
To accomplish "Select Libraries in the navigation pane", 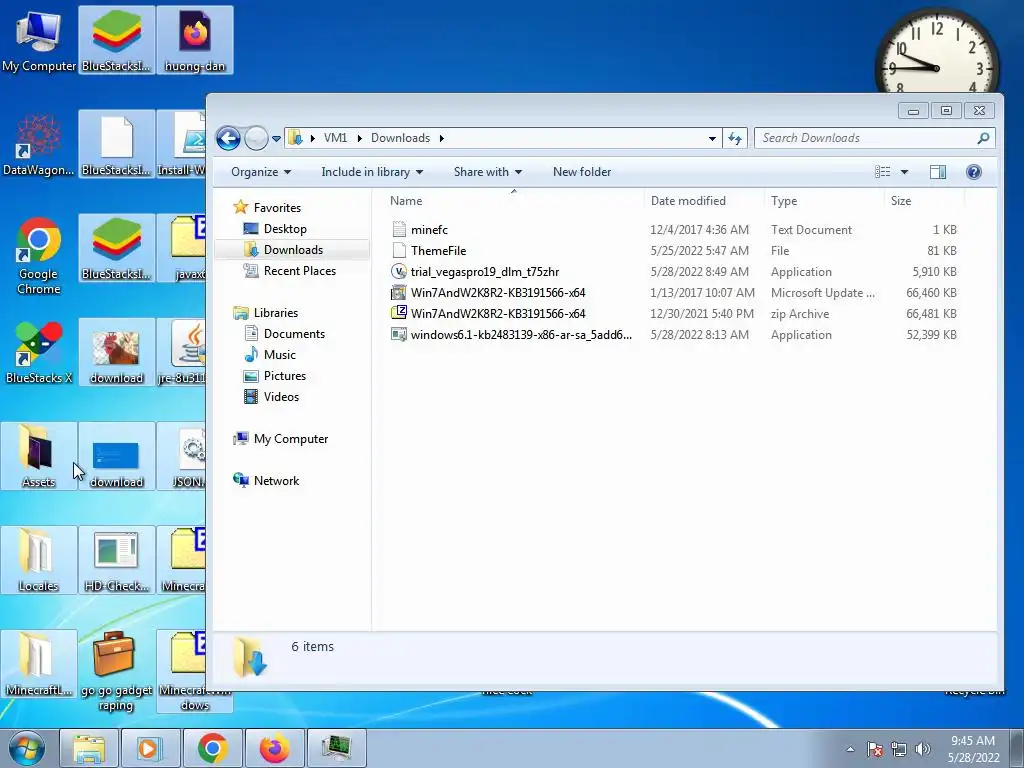I will tap(276, 313).
